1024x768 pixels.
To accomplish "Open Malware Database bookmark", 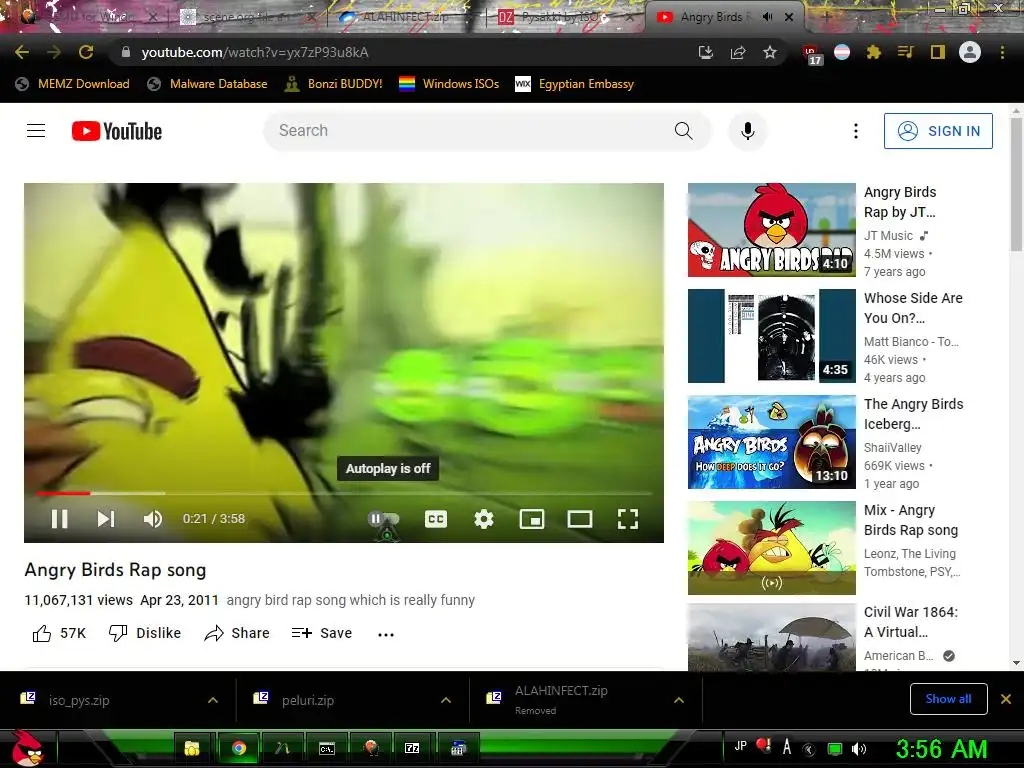I will click(208, 84).
